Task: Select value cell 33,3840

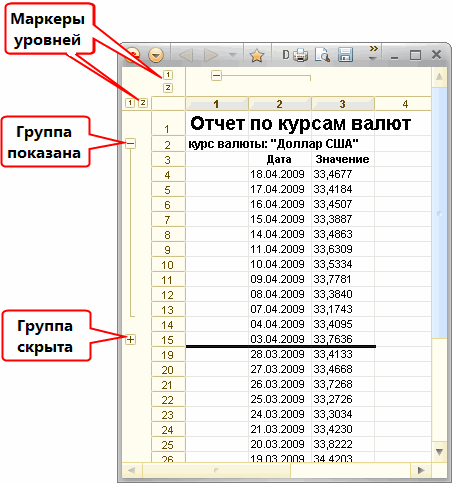Action: [343, 294]
